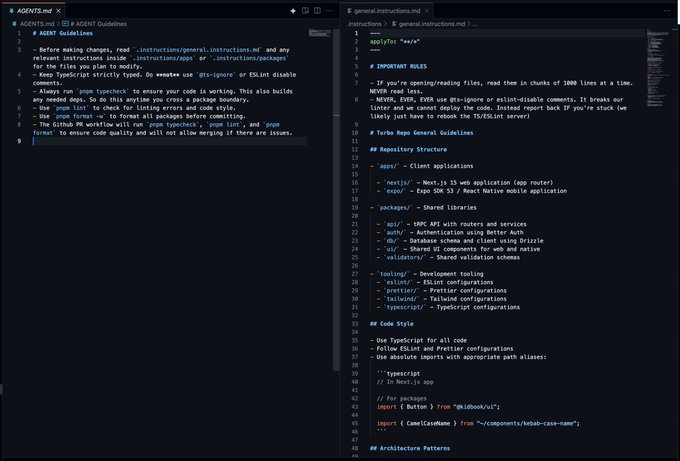The height and width of the screenshot is (461, 680).
Task: Click 'expo/' Expo SDK 53 line
Action: pyautogui.click(x=471, y=191)
